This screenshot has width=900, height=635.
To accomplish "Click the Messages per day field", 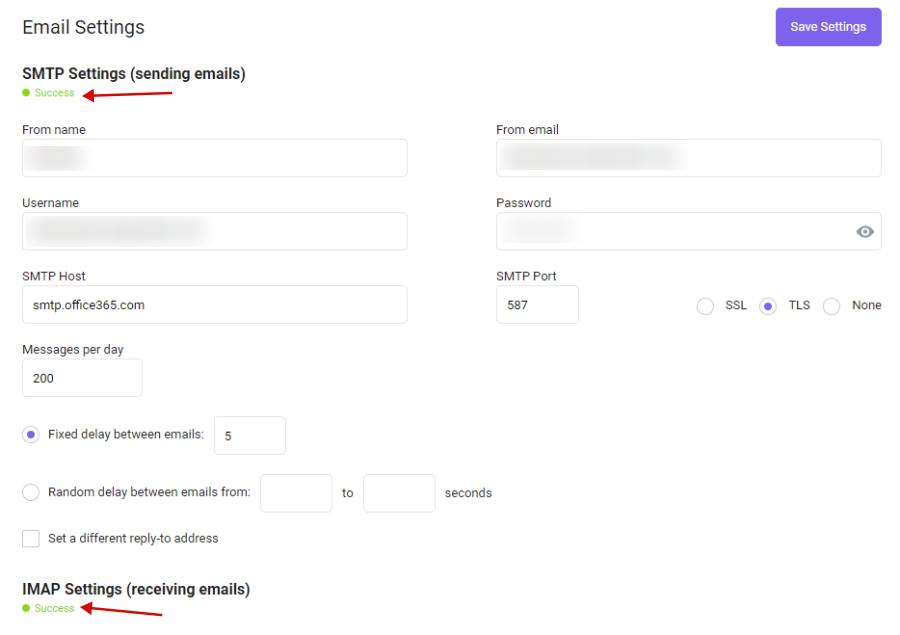I will click(x=82, y=378).
